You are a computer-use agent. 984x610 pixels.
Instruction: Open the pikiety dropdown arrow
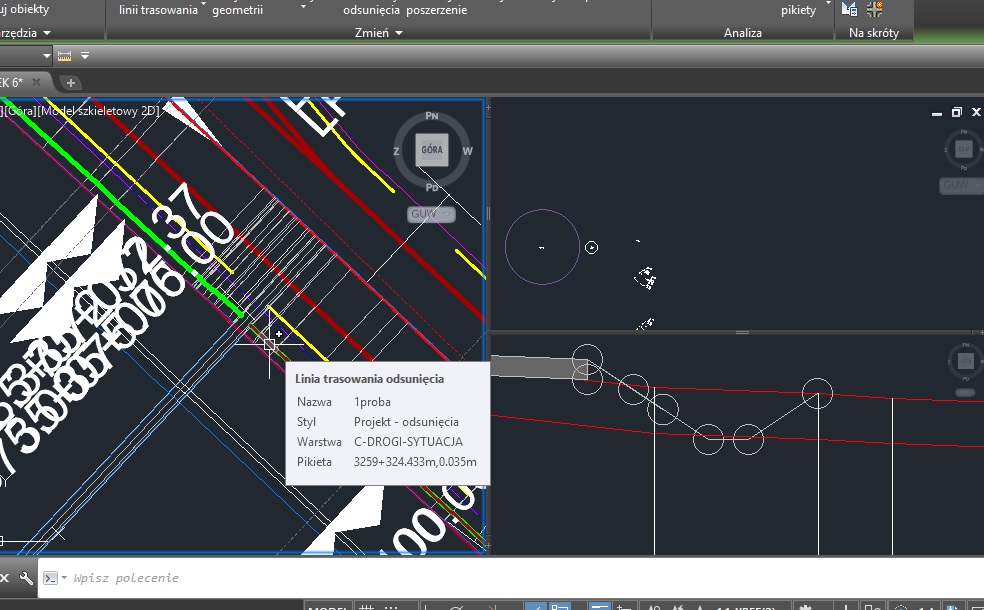828,4
